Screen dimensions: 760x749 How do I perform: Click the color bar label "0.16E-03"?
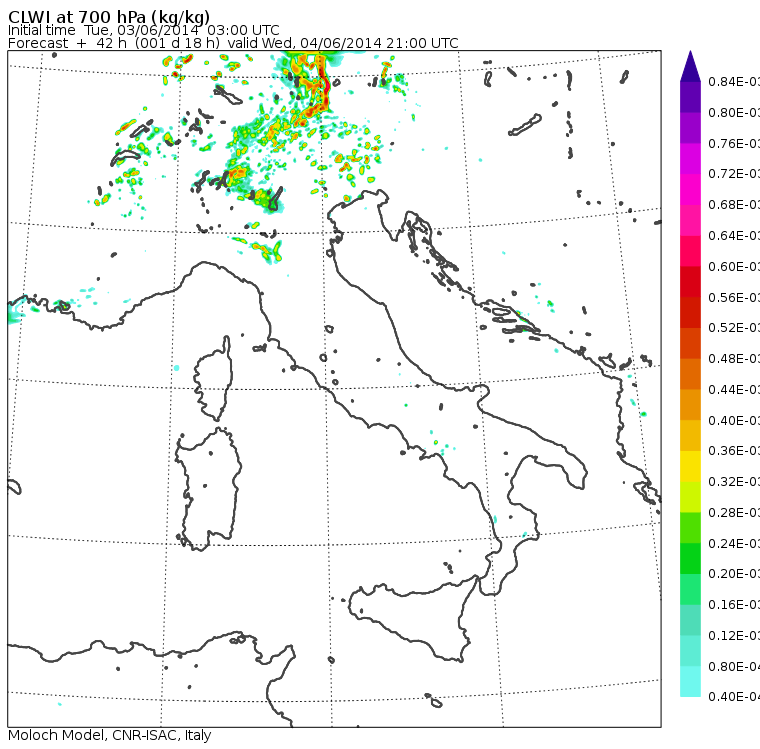(734, 605)
